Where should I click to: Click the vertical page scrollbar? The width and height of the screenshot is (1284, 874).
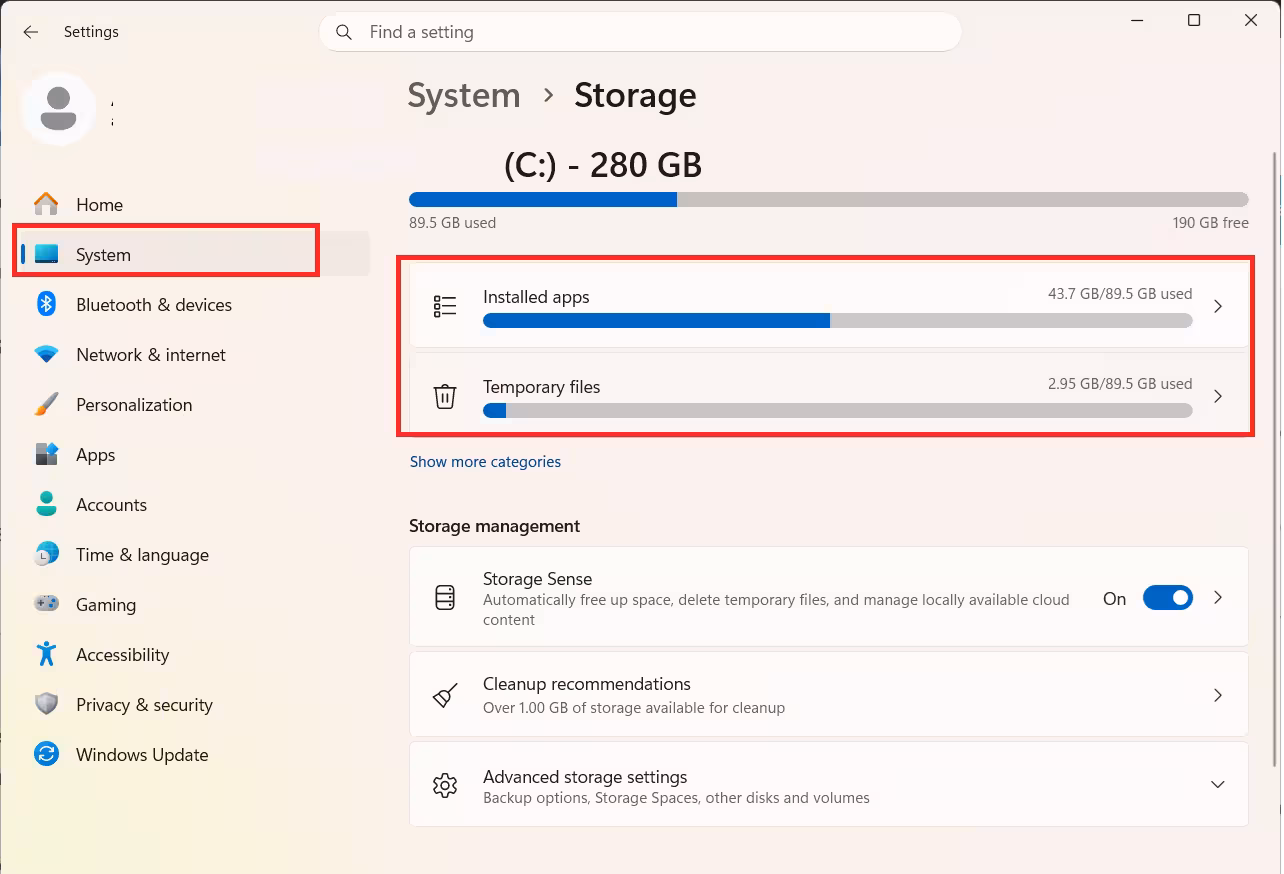pyautogui.click(x=1274, y=459)
